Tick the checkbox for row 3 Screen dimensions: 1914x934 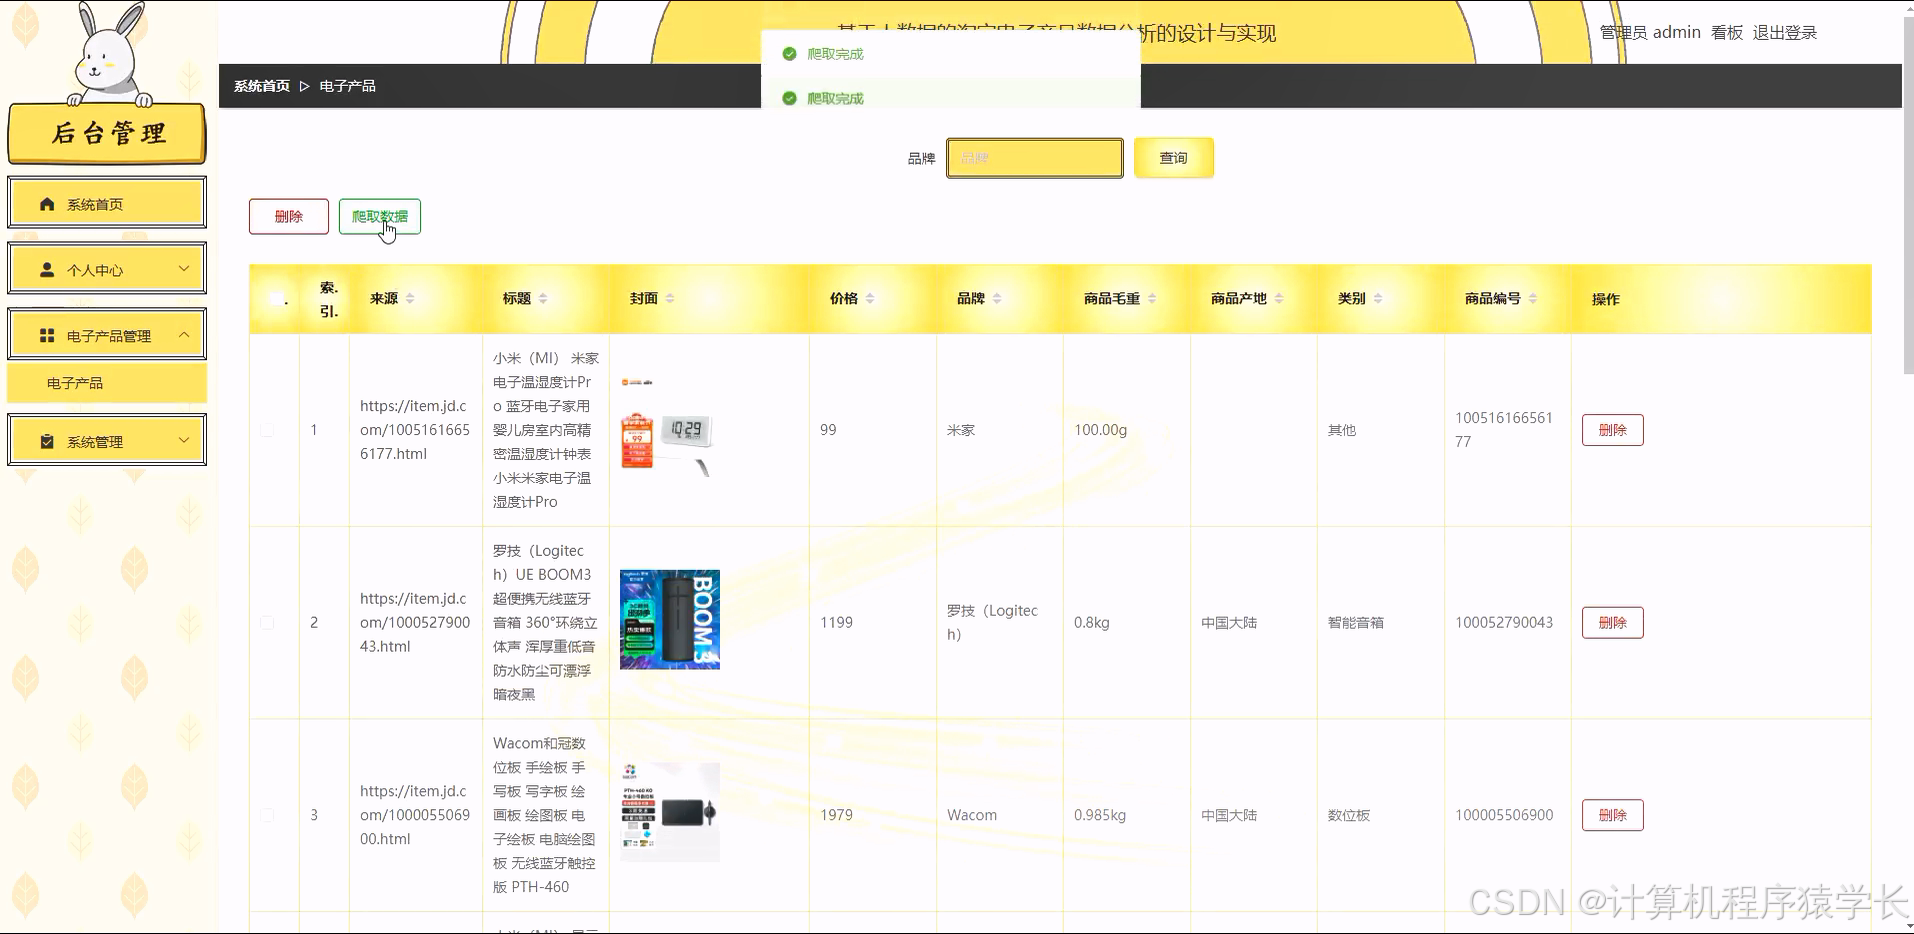[x=267, y=815]
